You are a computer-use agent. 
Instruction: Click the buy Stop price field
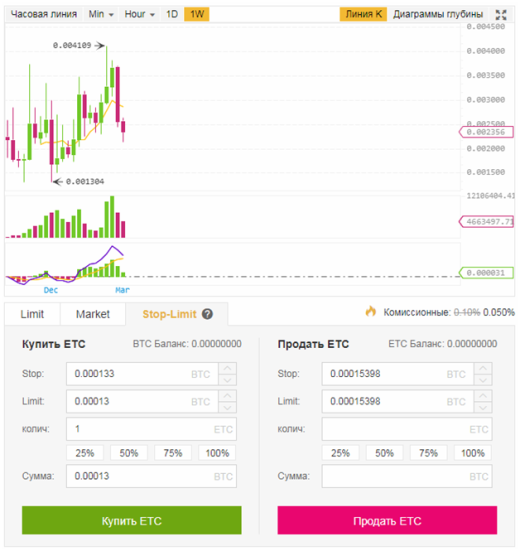pyautogui.click(x=142, y=374)
